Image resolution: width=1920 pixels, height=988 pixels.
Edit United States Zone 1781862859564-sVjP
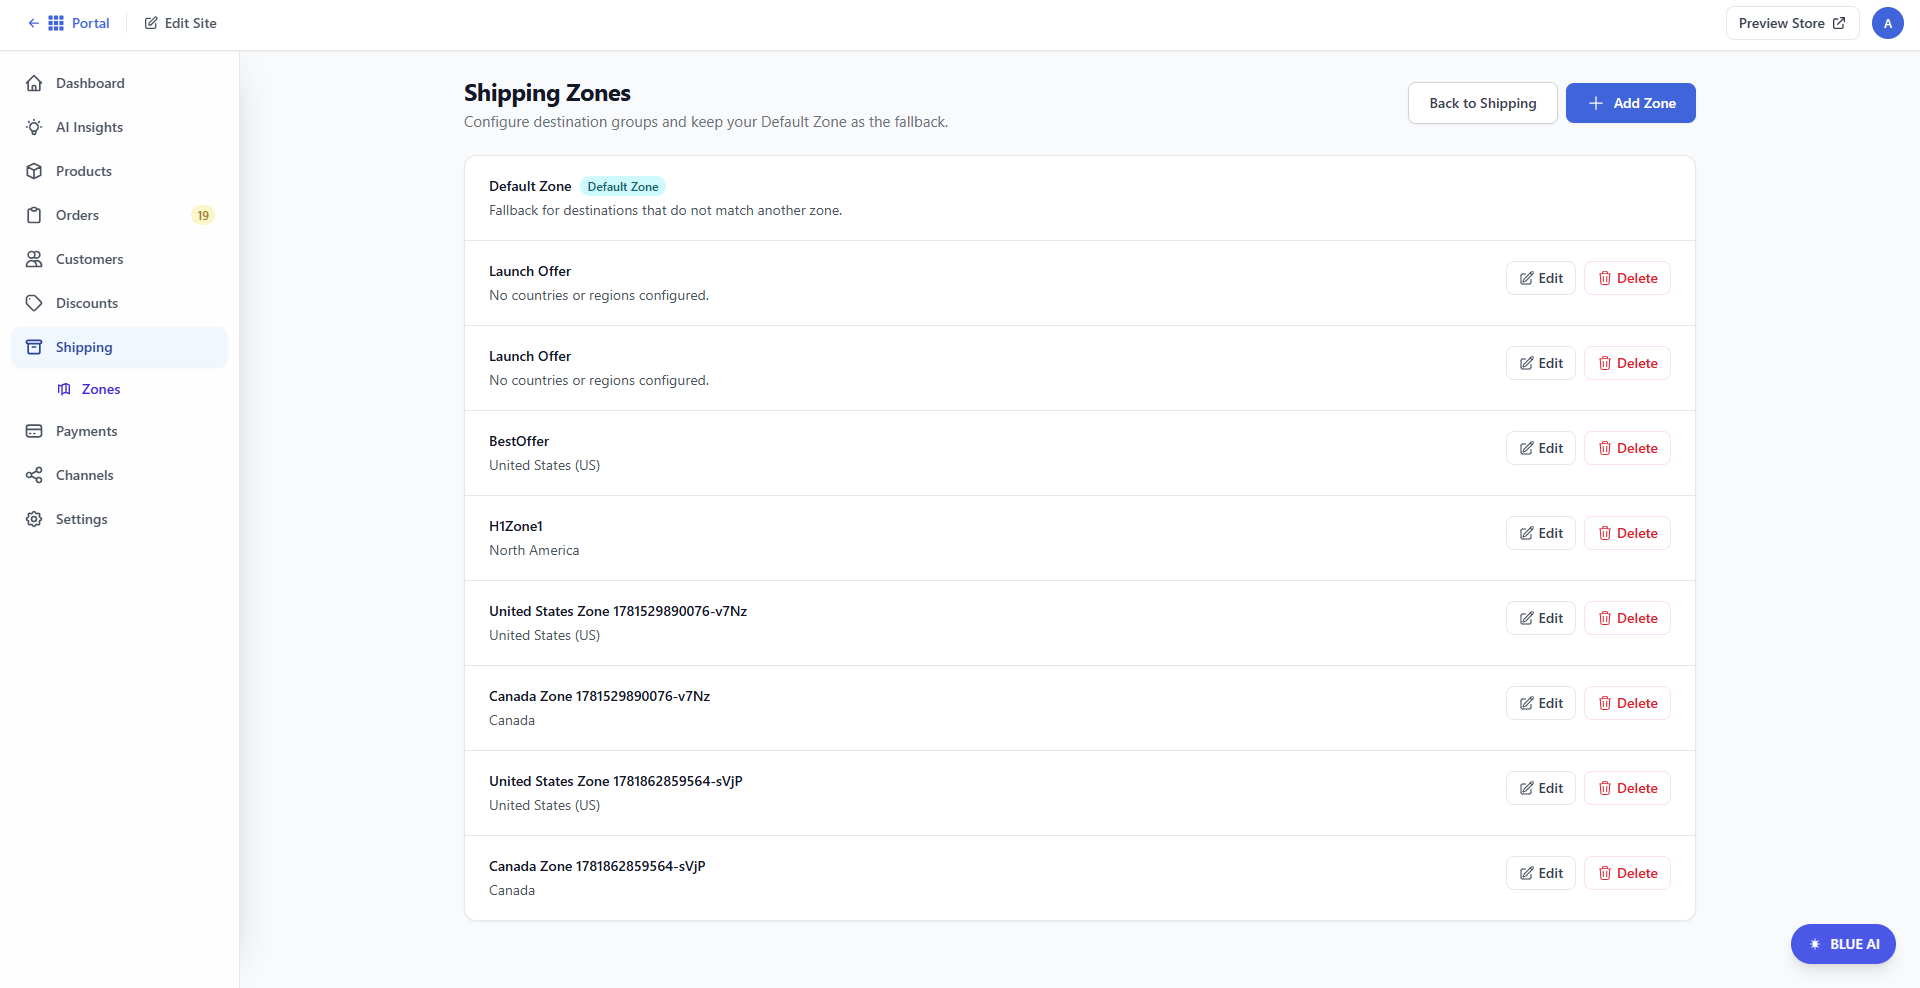[1540, 788]
